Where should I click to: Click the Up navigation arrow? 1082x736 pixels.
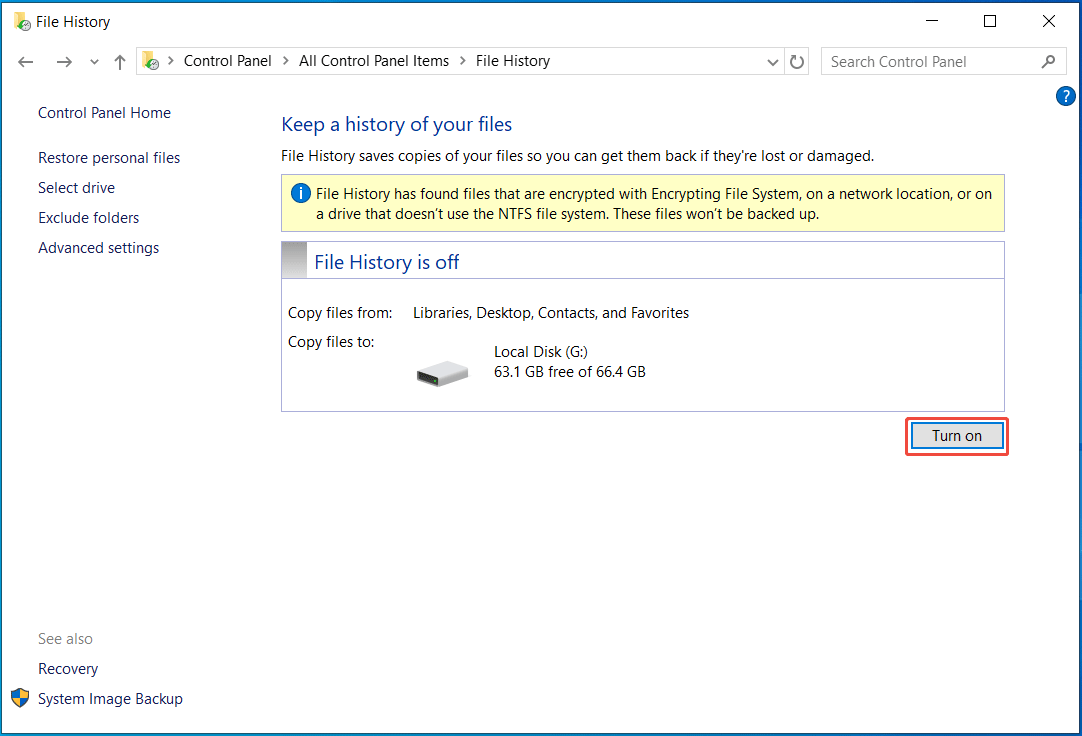pos(119,61)
